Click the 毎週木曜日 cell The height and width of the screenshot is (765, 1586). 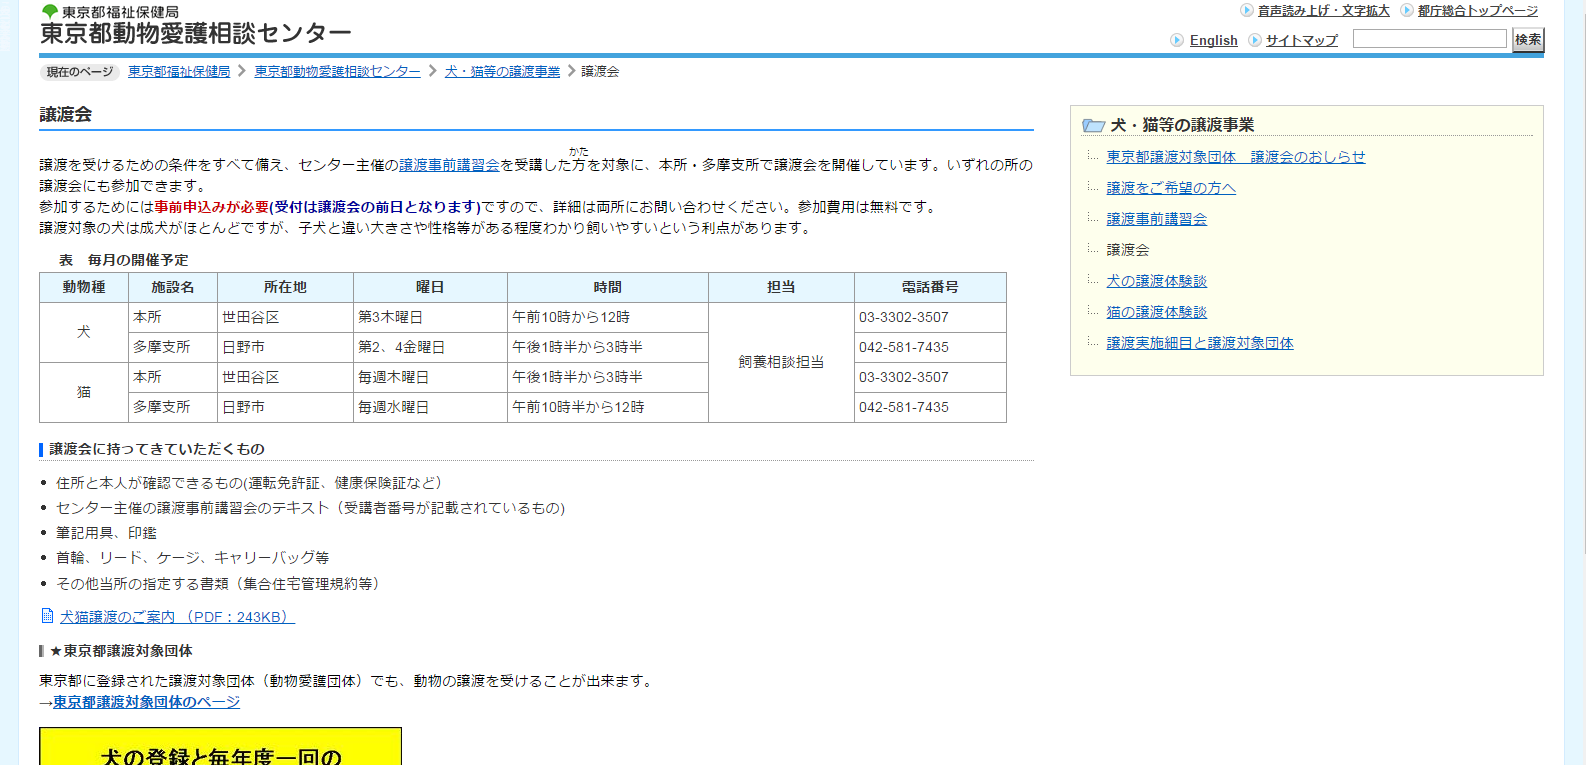tap(430, 377)
